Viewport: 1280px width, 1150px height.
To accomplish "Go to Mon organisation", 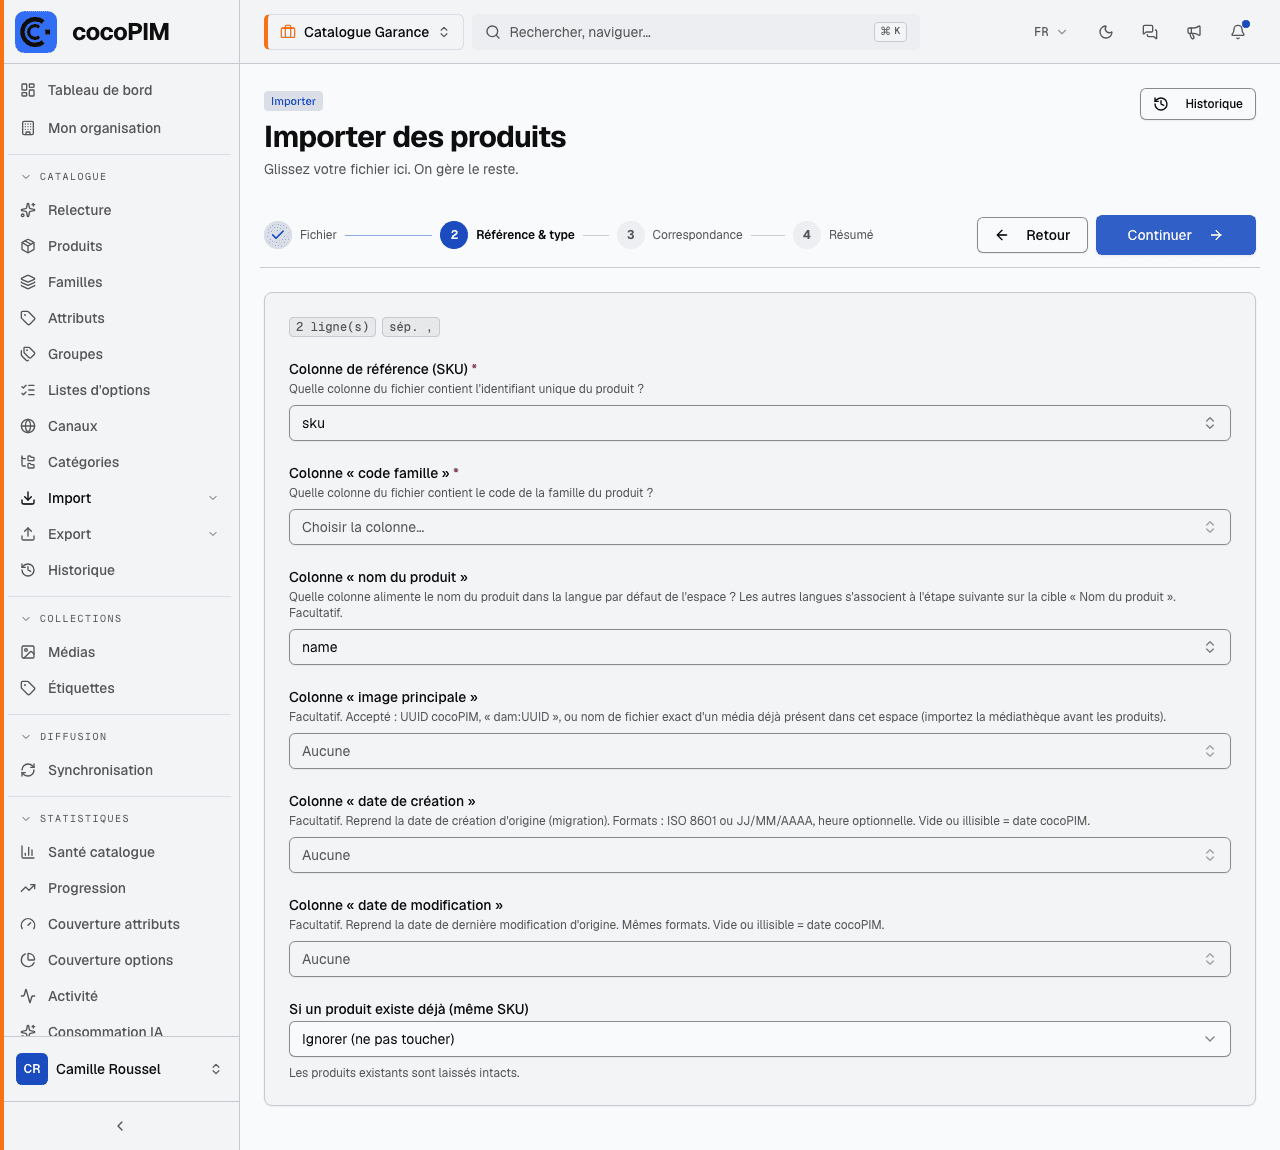I will click(x=120, y=128).
